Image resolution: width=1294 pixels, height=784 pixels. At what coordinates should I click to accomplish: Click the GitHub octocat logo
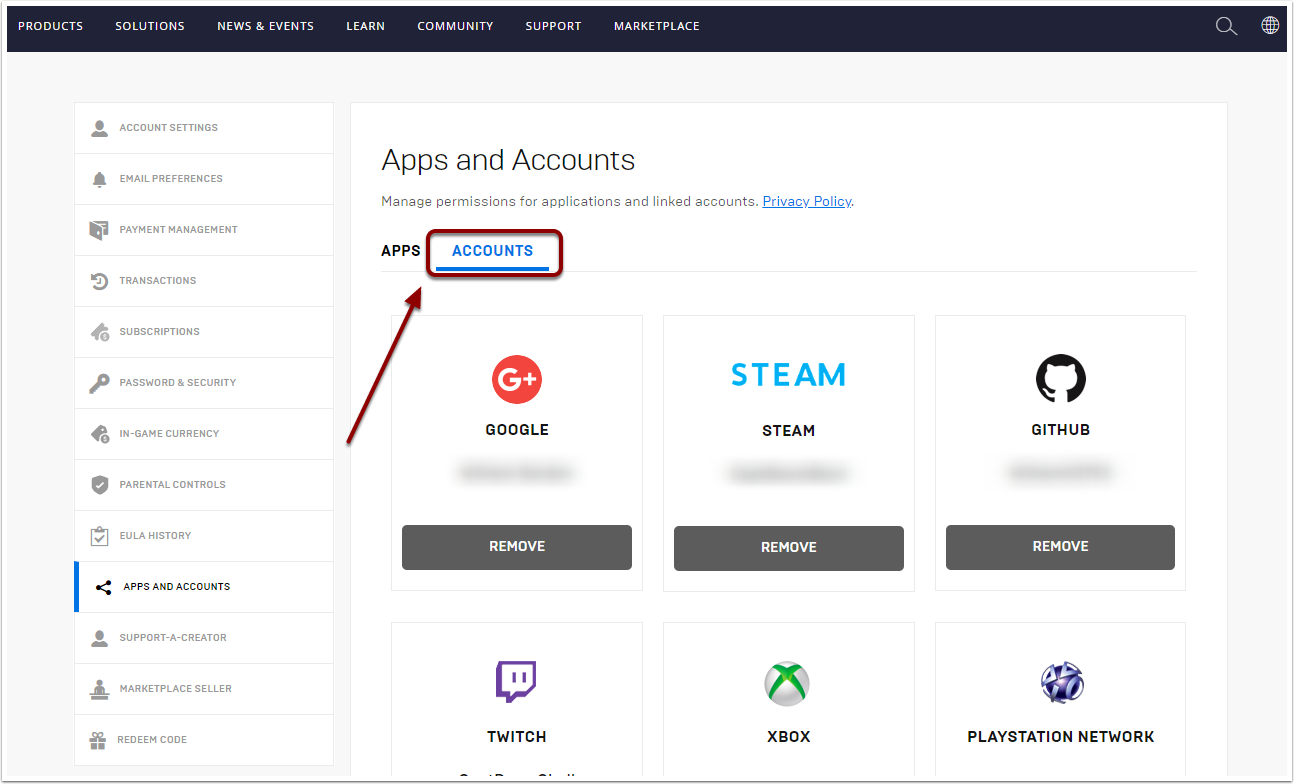[x=1060, y=379]
